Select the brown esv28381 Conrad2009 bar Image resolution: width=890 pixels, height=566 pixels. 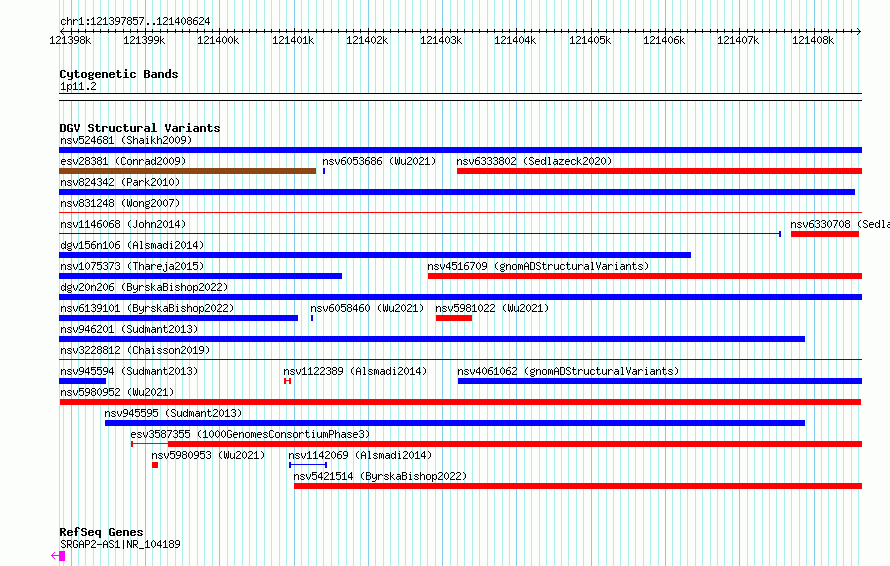coord(187,171)
